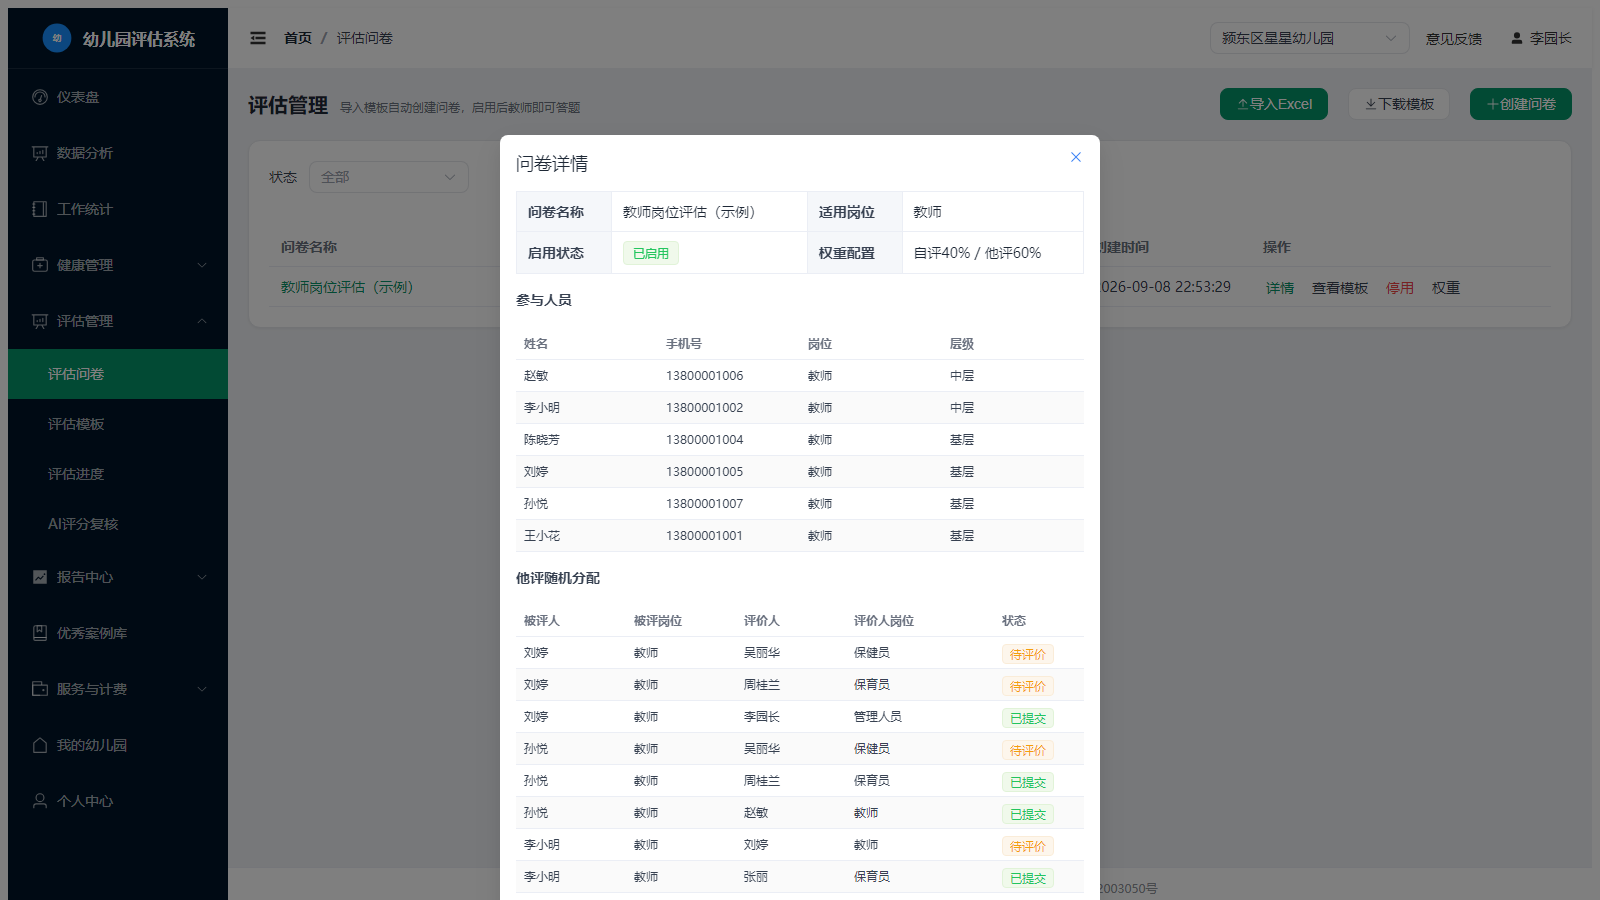Click 已提交 tag in 李园长 row
The width and height of the screenshot is (1600, 900).
tap(1028, 718)
